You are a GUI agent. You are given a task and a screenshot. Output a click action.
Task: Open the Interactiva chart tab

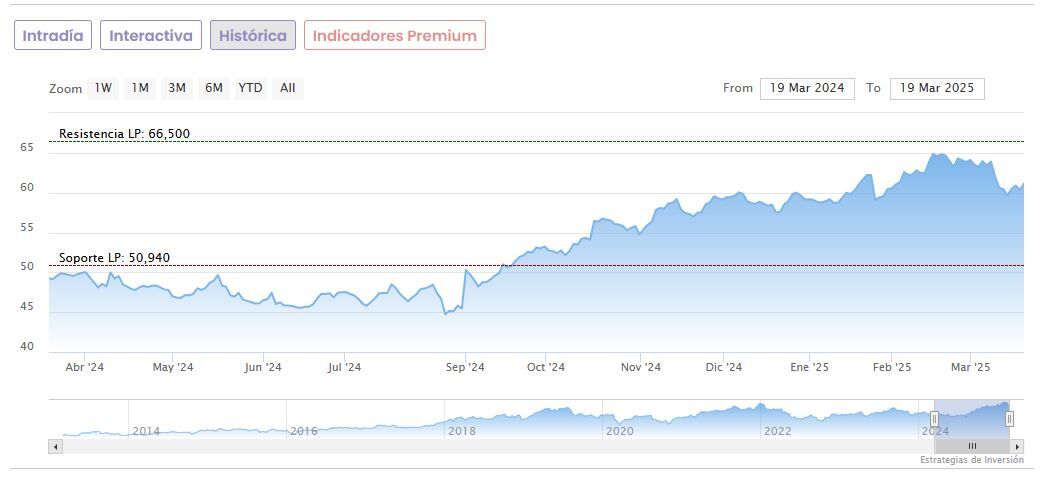point(150,36)
